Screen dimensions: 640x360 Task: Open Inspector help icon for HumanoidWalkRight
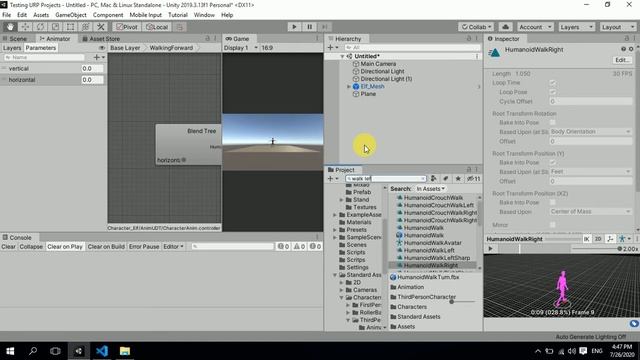623,49
